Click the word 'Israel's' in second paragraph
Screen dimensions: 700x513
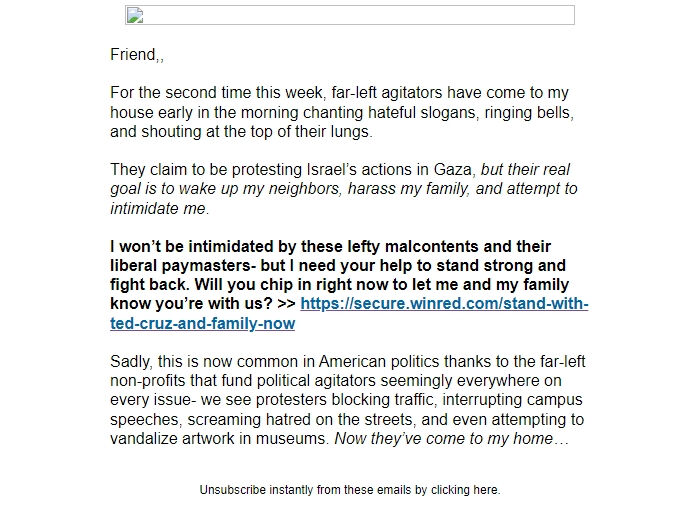[x=332, y=170]
